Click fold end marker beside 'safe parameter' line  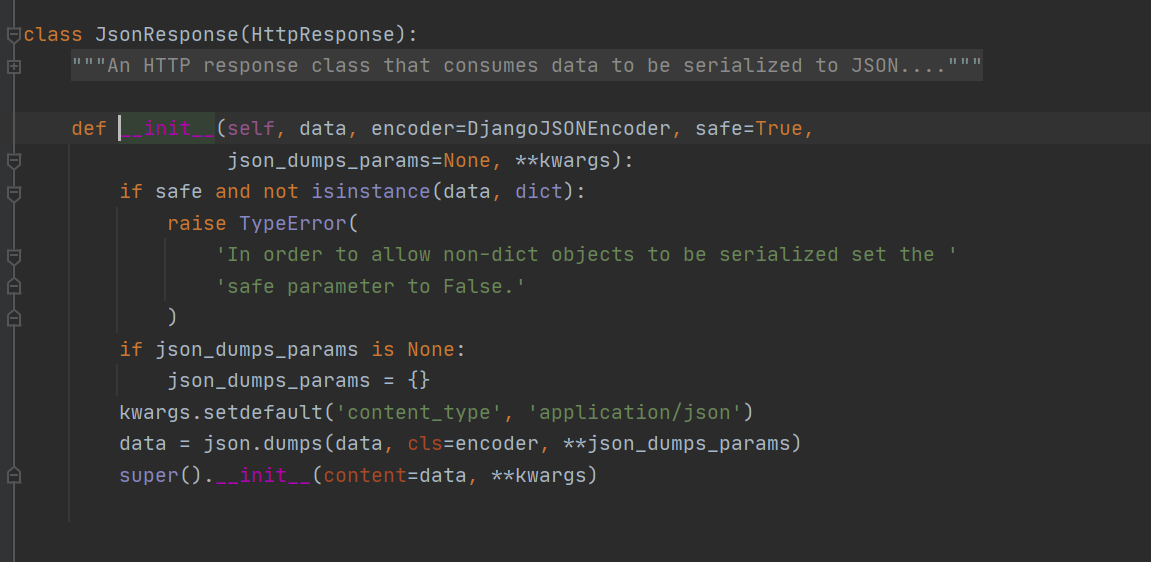[x=13, y=287]
